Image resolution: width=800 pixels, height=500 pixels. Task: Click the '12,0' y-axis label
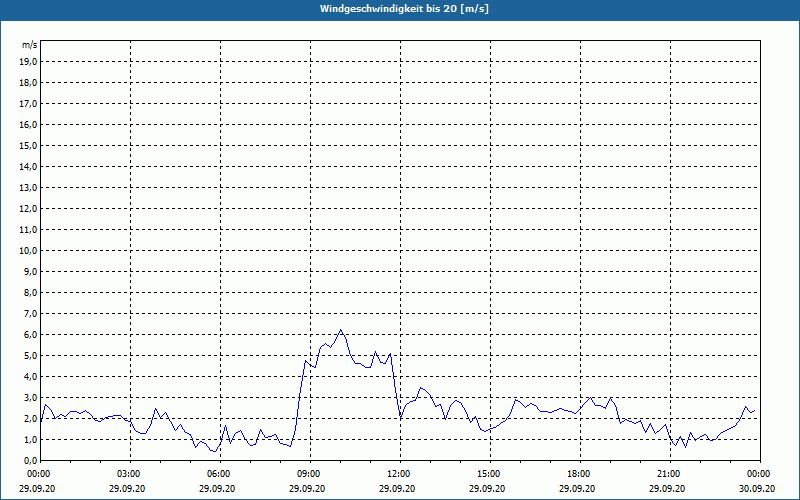29,209
